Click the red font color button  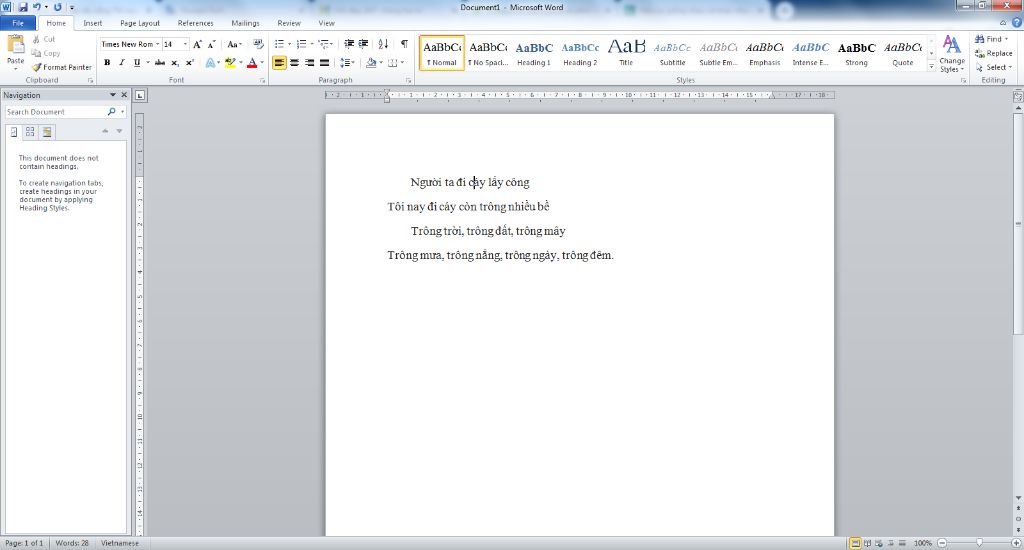pyautogui.click(x=252, y=63)
